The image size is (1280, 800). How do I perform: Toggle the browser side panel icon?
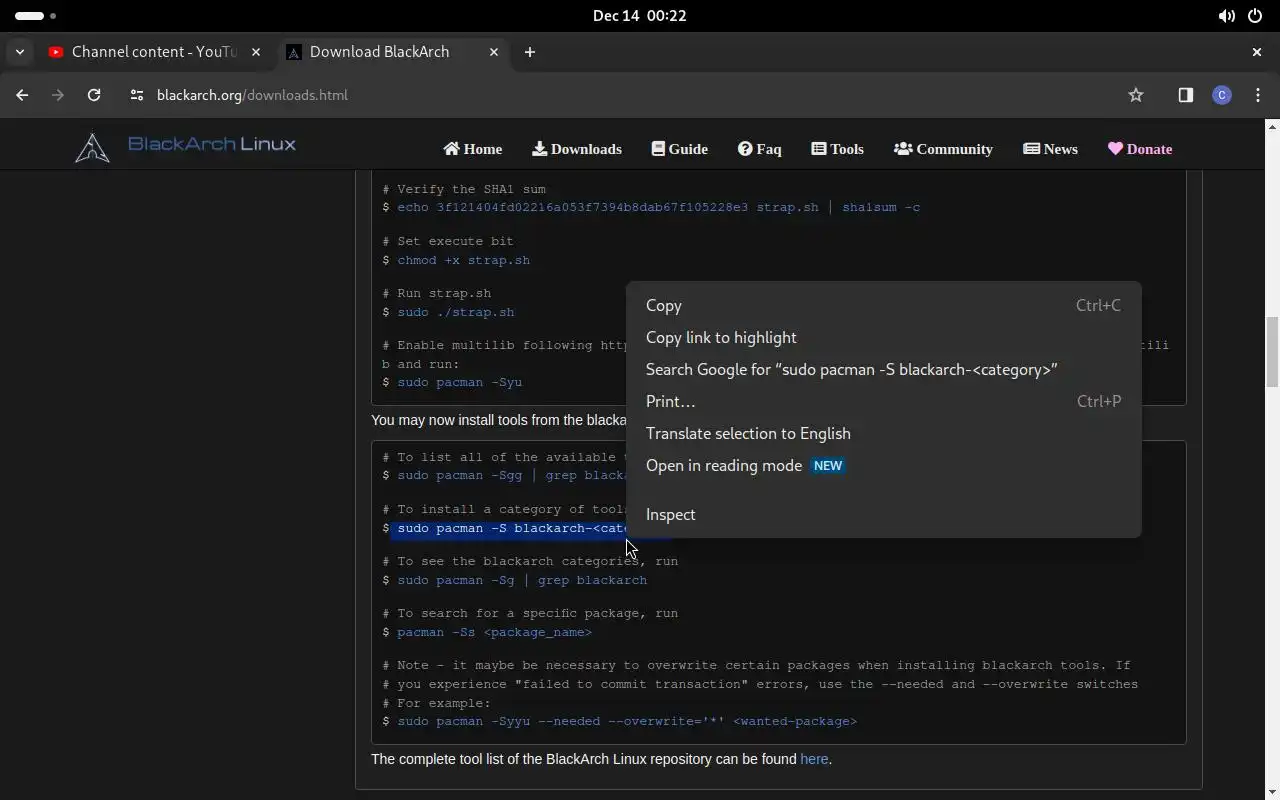pos(1186,95)
